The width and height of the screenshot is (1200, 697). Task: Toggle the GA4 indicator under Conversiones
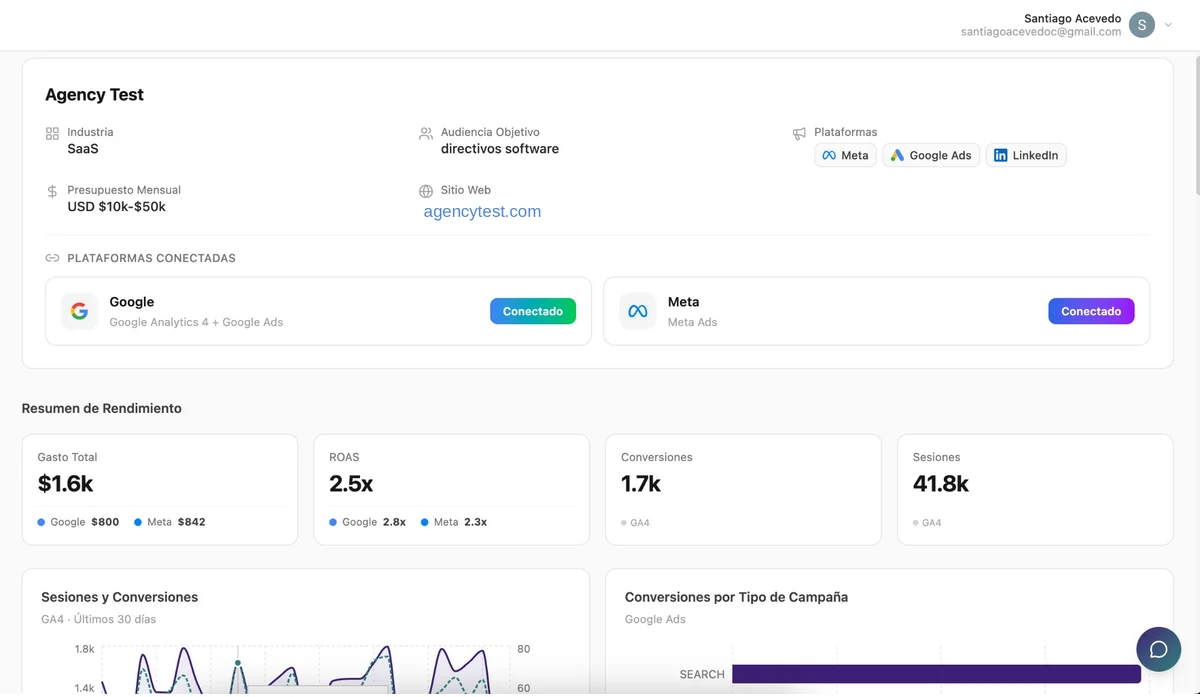[x=623, y=522]
